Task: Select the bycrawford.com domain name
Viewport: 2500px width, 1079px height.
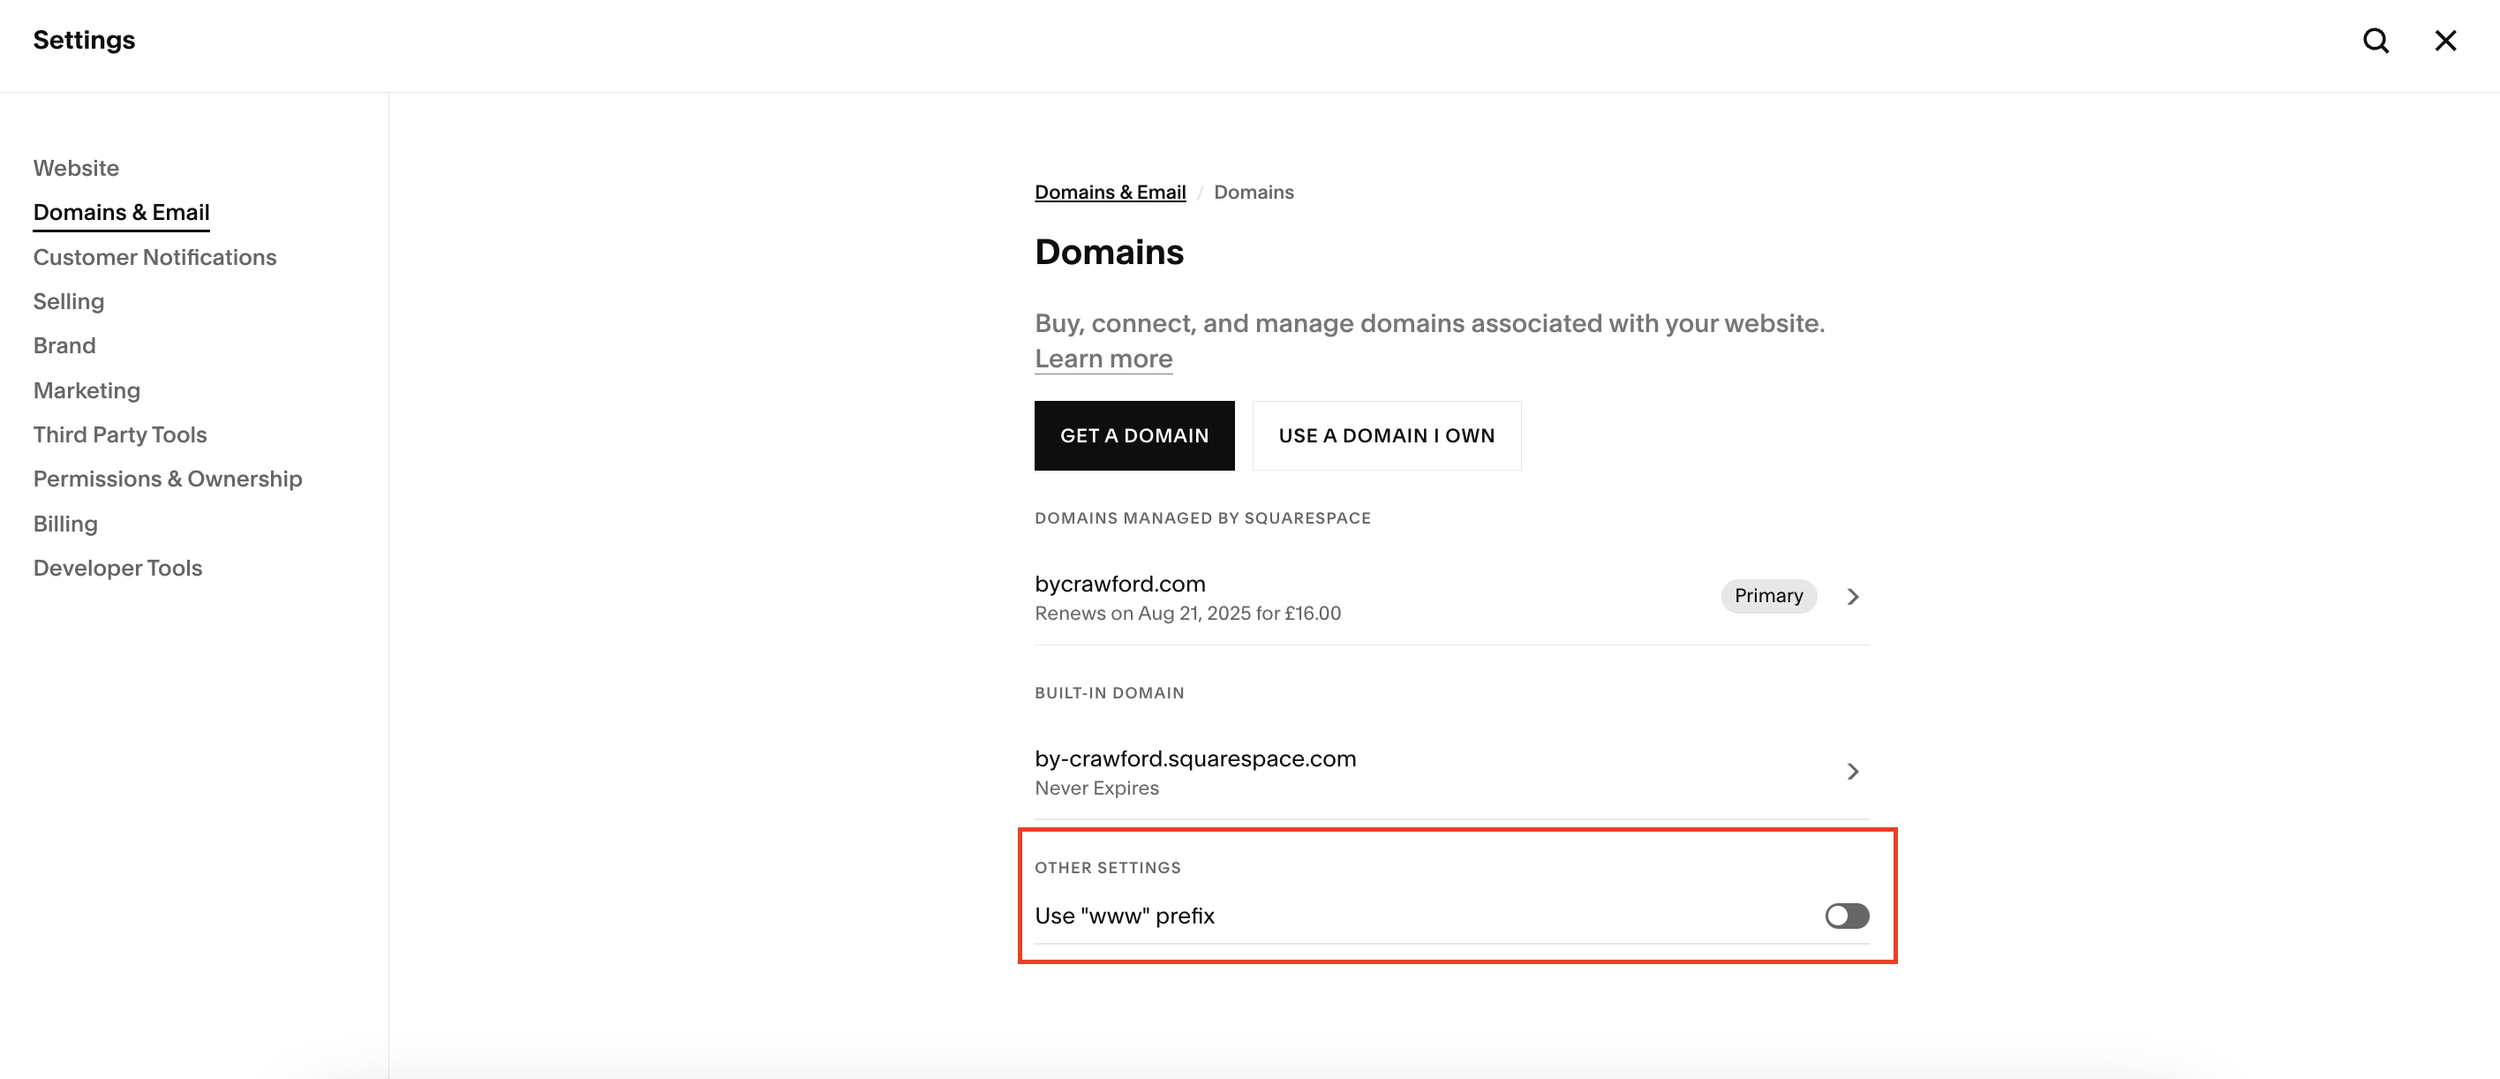Action: 1120,584
